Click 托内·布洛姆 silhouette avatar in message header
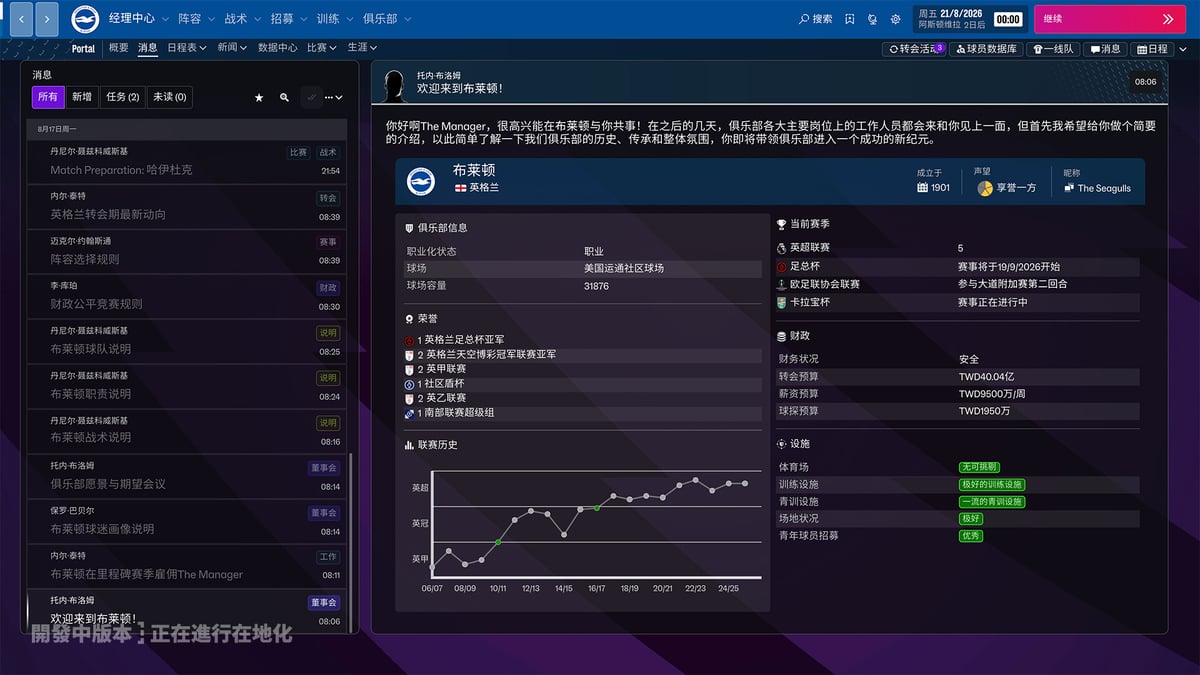This screenshot has width=1200, height=675. coord(395,85)
